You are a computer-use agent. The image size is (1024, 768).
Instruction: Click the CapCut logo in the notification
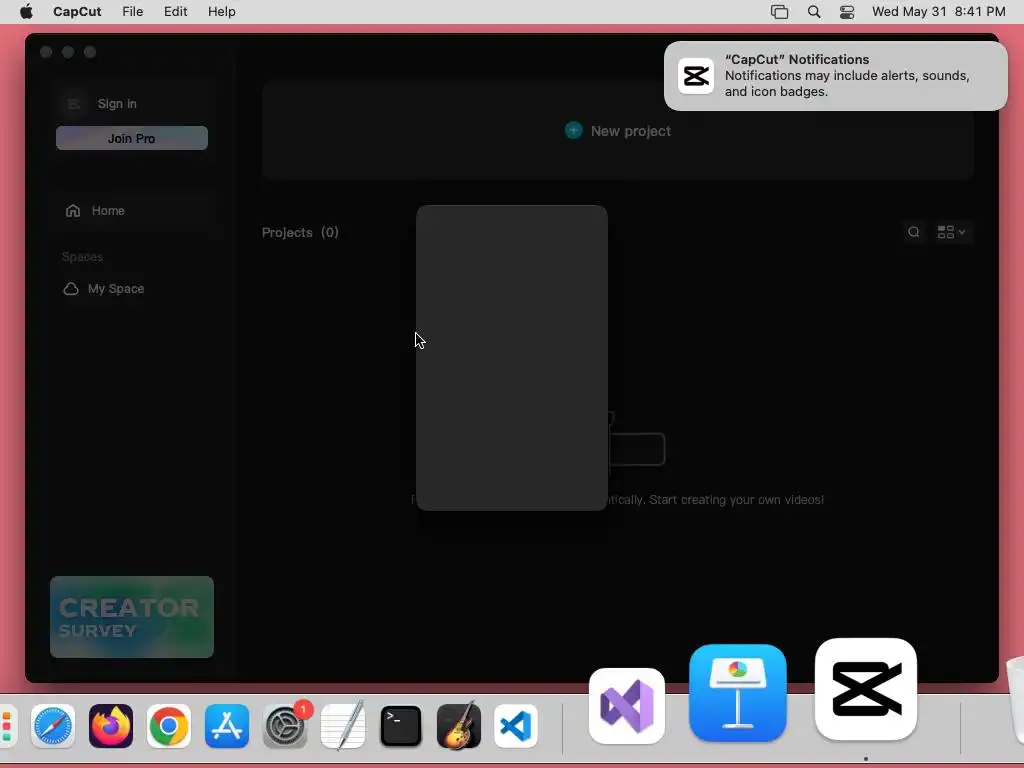point(696,76)
